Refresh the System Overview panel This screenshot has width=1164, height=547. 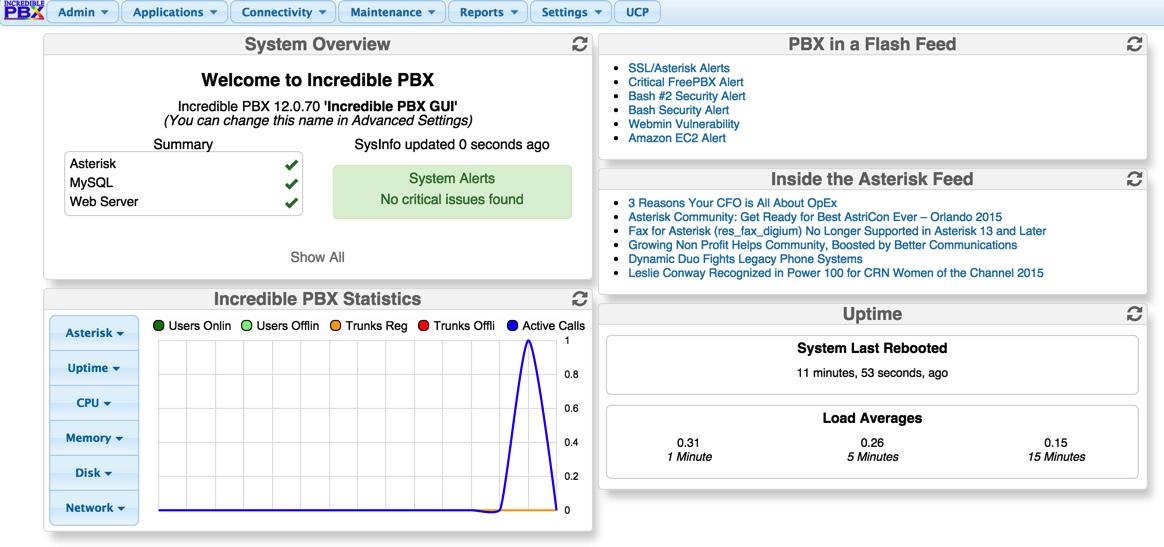[580, 45]
